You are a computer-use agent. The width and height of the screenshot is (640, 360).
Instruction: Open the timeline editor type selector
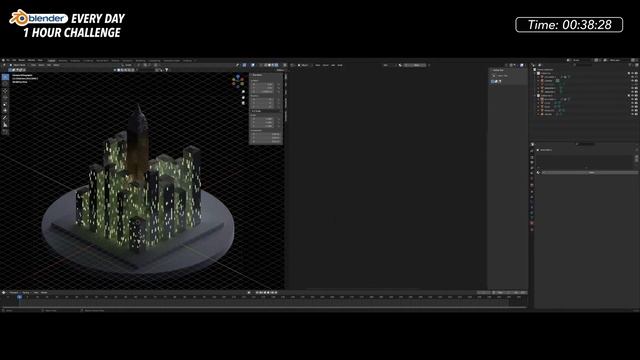coord(4,292)
